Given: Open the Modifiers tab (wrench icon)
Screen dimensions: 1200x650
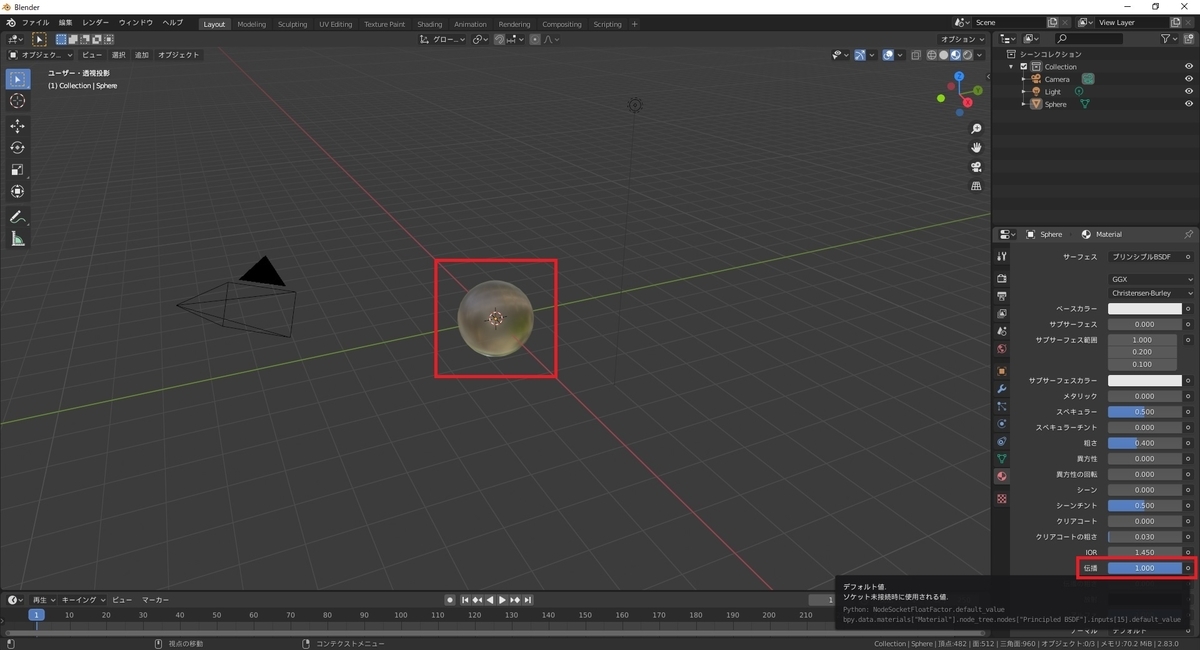Looking at the screenshot, I should point(1002,388).
